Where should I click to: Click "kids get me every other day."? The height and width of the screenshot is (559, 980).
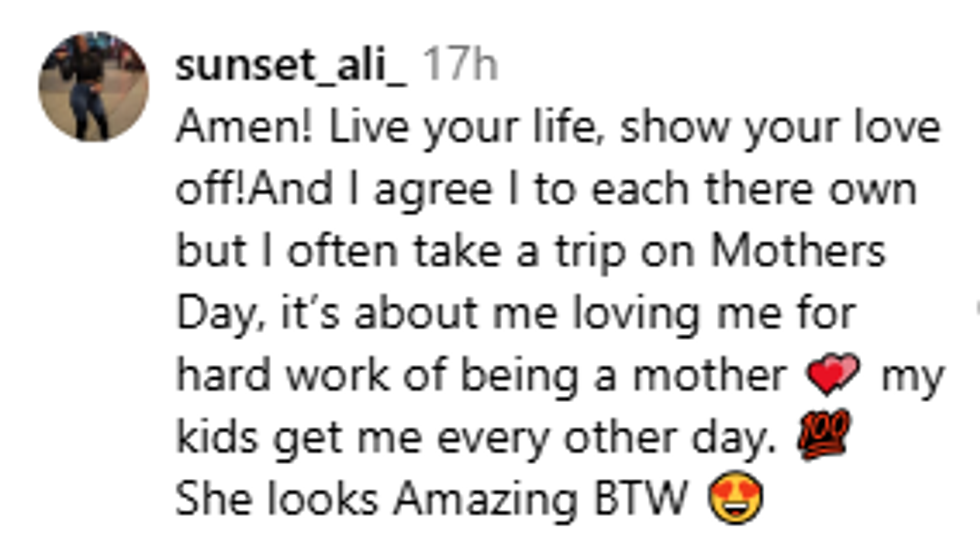[x=476, y=438]
